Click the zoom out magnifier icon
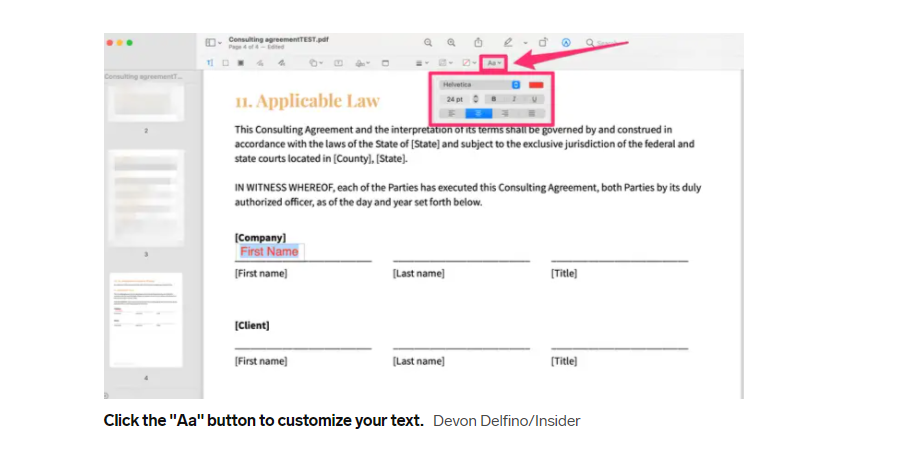This screenshot has height=471, width=903. point(428,43)
